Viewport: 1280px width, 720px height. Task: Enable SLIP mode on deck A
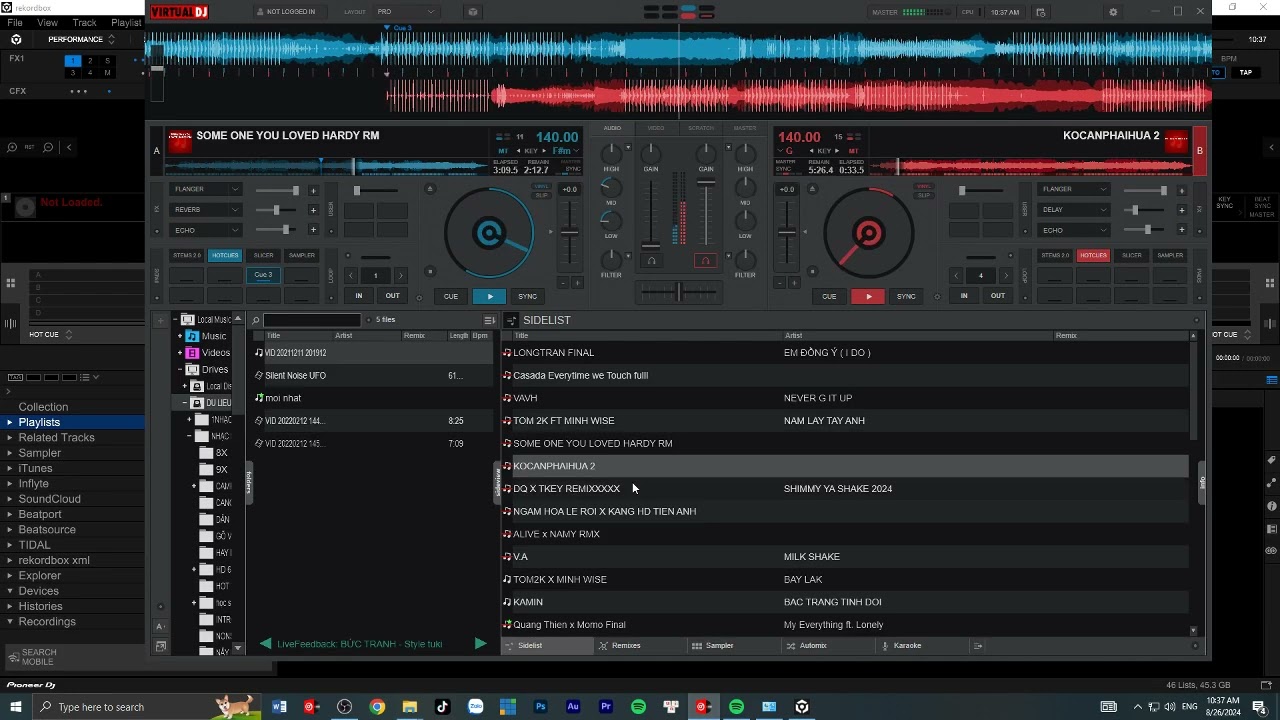pyautogui.click(x=541, y=195)
